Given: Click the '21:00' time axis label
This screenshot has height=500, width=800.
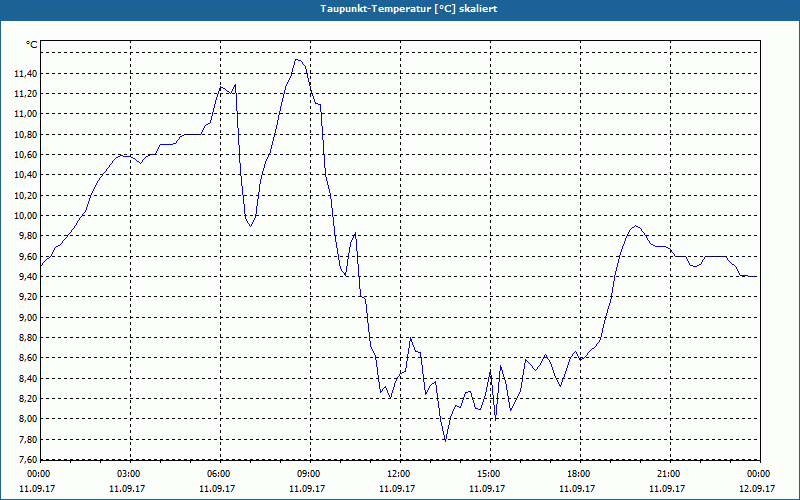Looking at the screenshot, I should pyautogui.click(x=668, y=474).
